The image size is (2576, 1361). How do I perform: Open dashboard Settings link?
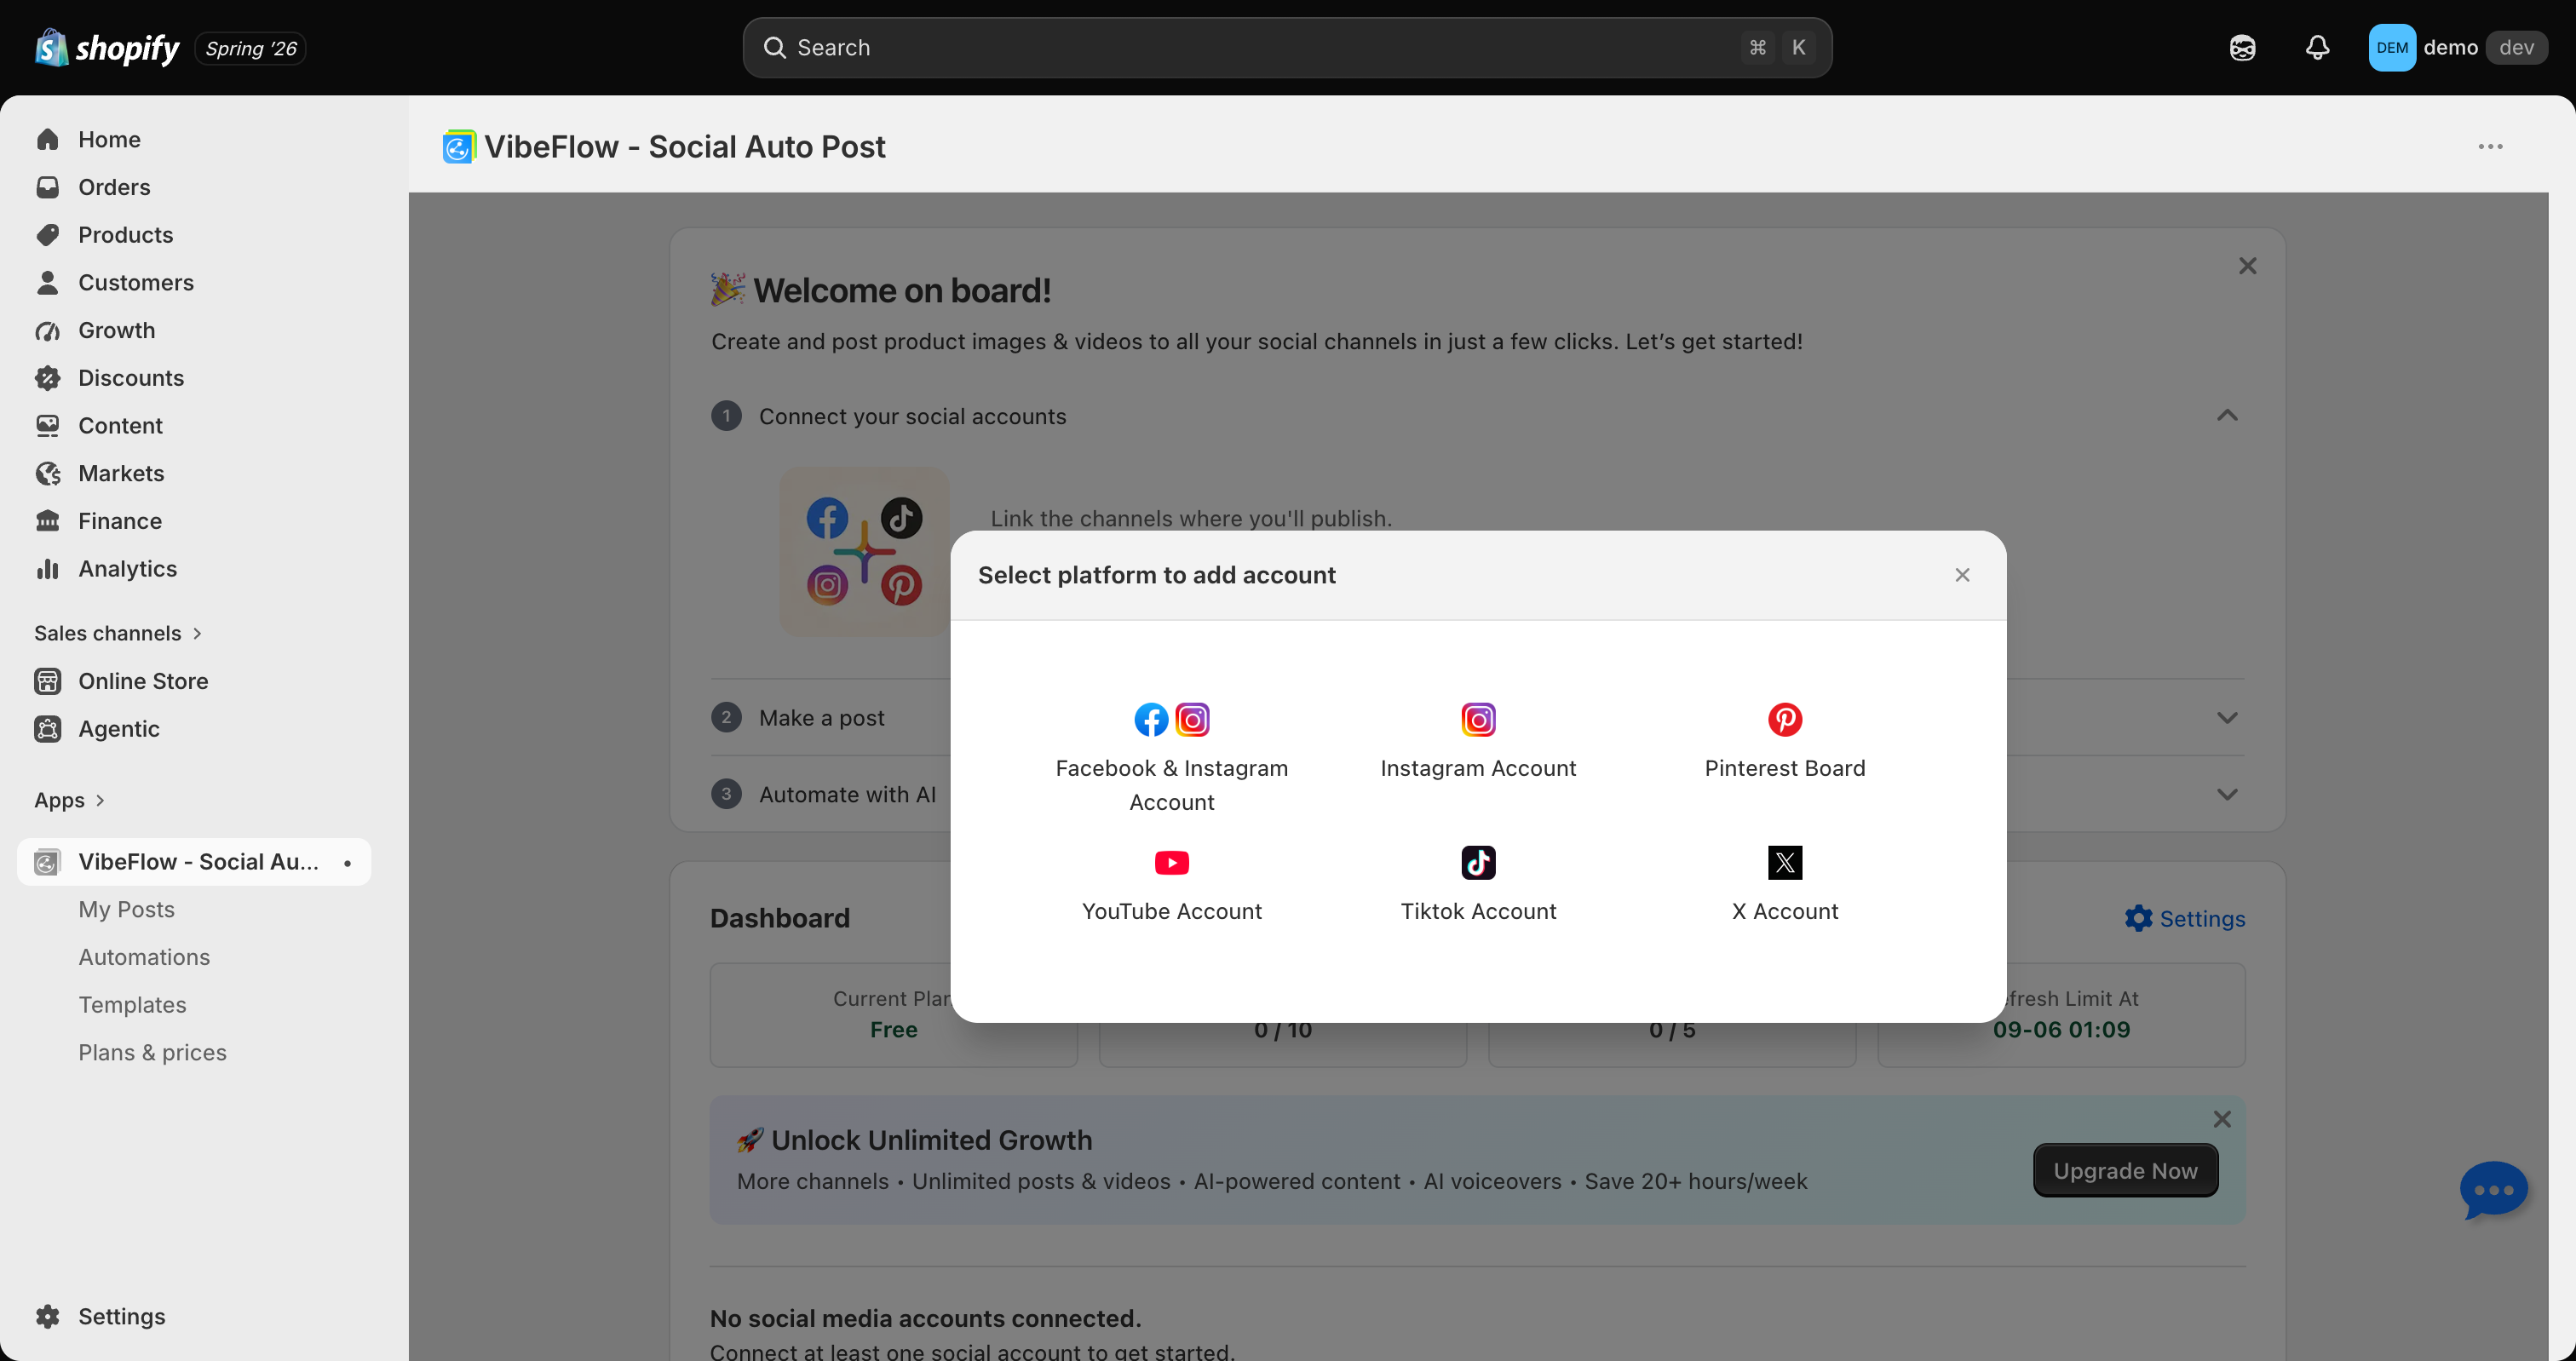pos(2185,918)
